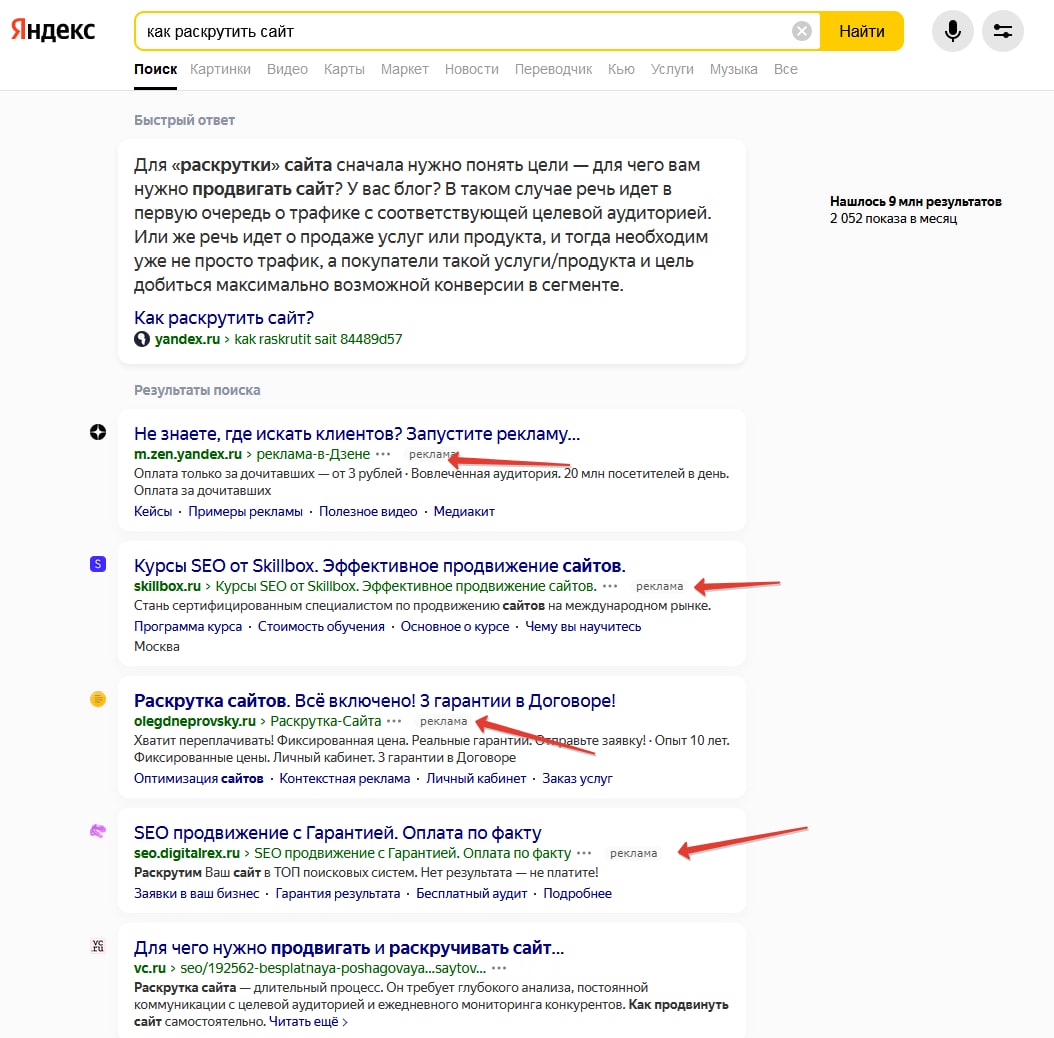Open the Заявки в ваш бизнес sitelink
This screenshot has width=1054, height=1038.
tap(196, 893)
